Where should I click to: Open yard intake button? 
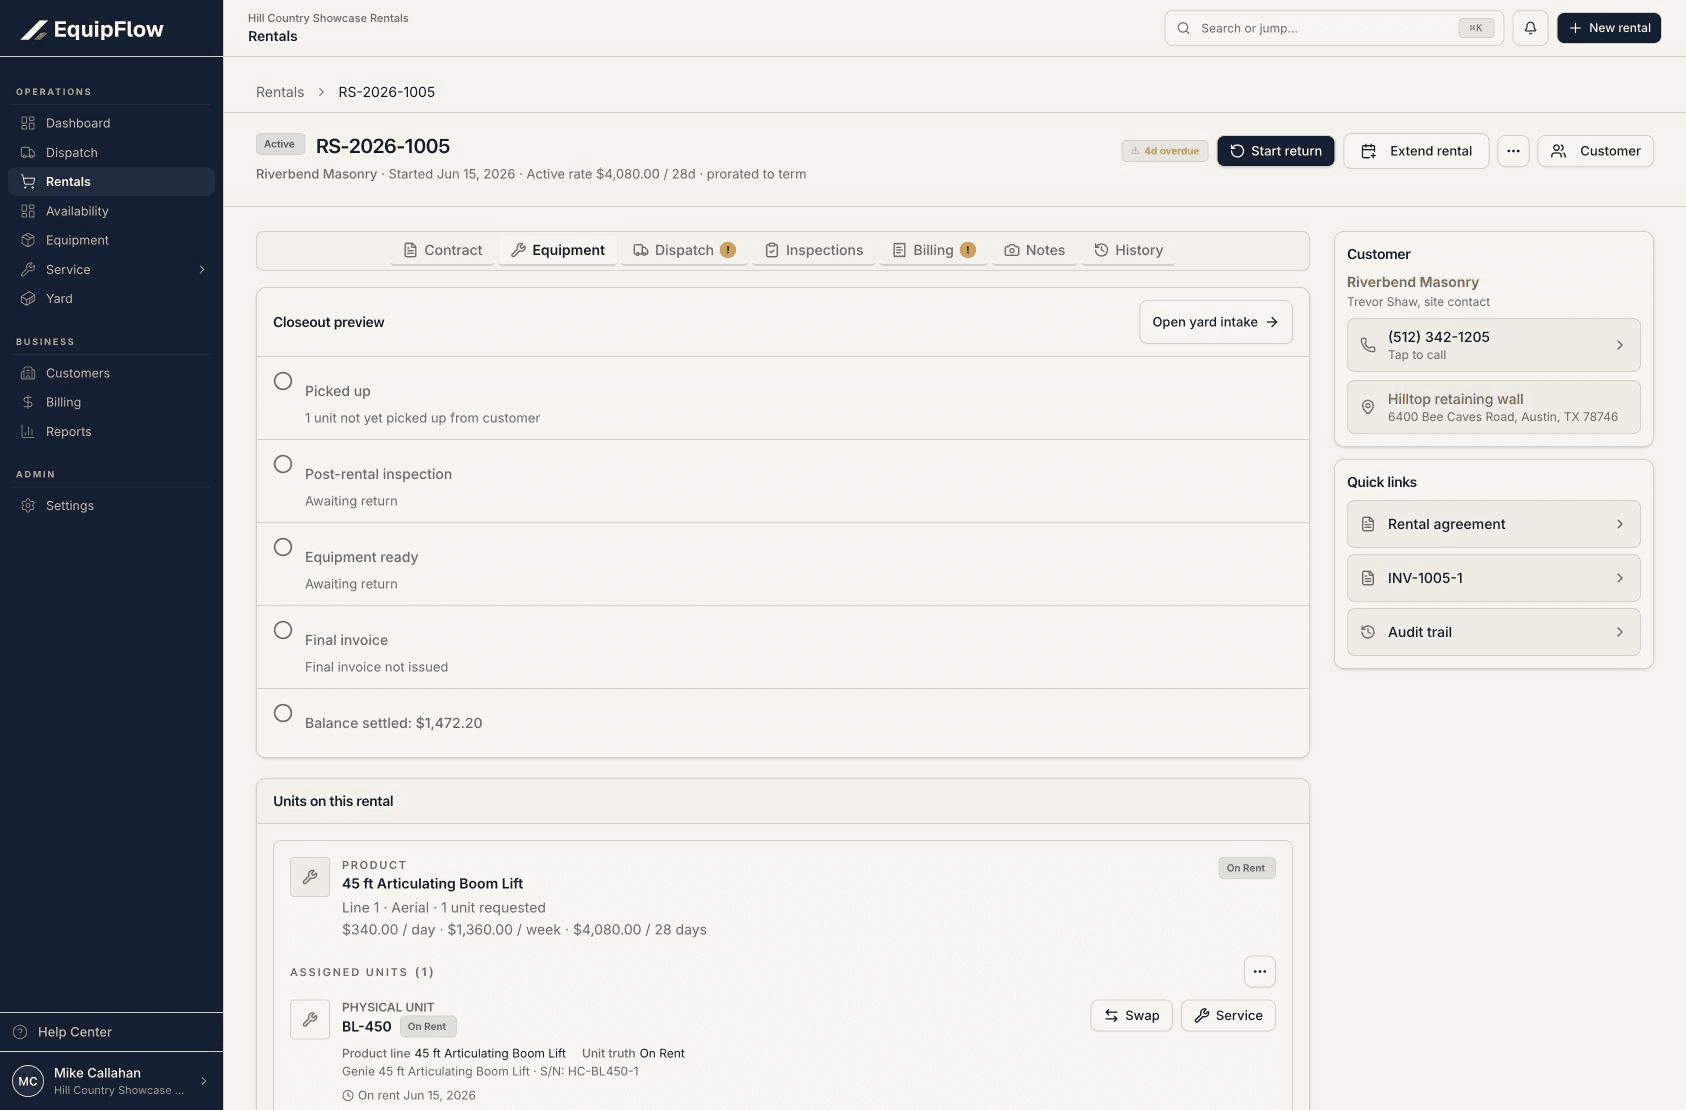1215,322
